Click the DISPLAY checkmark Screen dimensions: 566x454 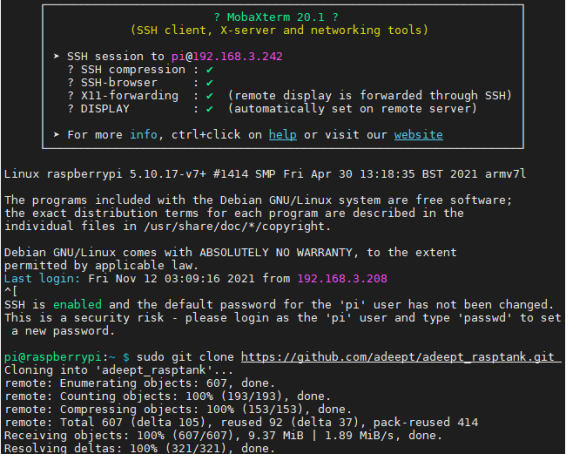click(209, 109)
